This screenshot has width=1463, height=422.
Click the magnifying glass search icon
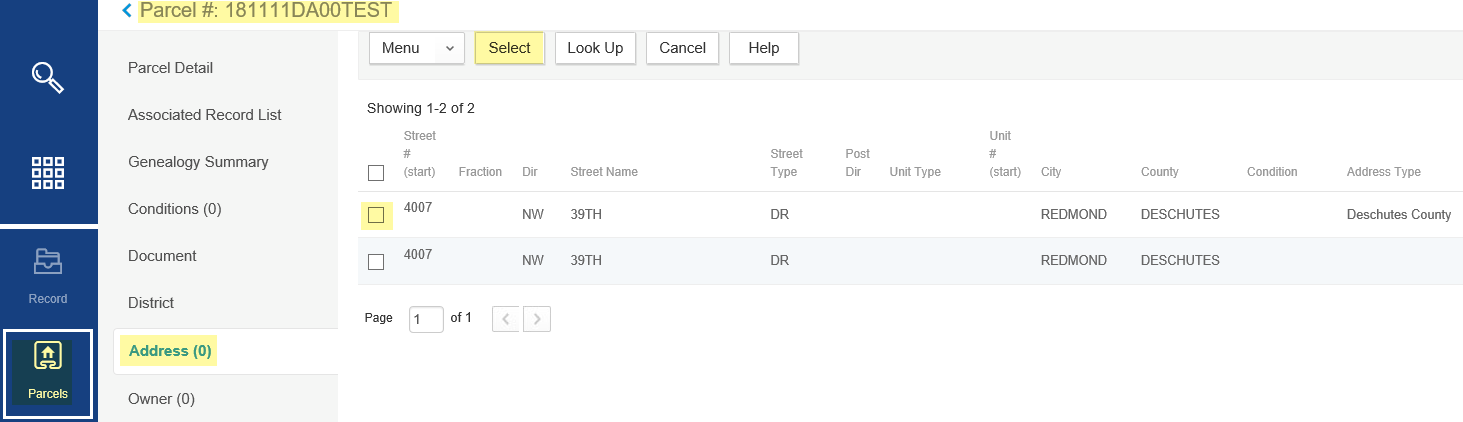click(x=48, y=76)
